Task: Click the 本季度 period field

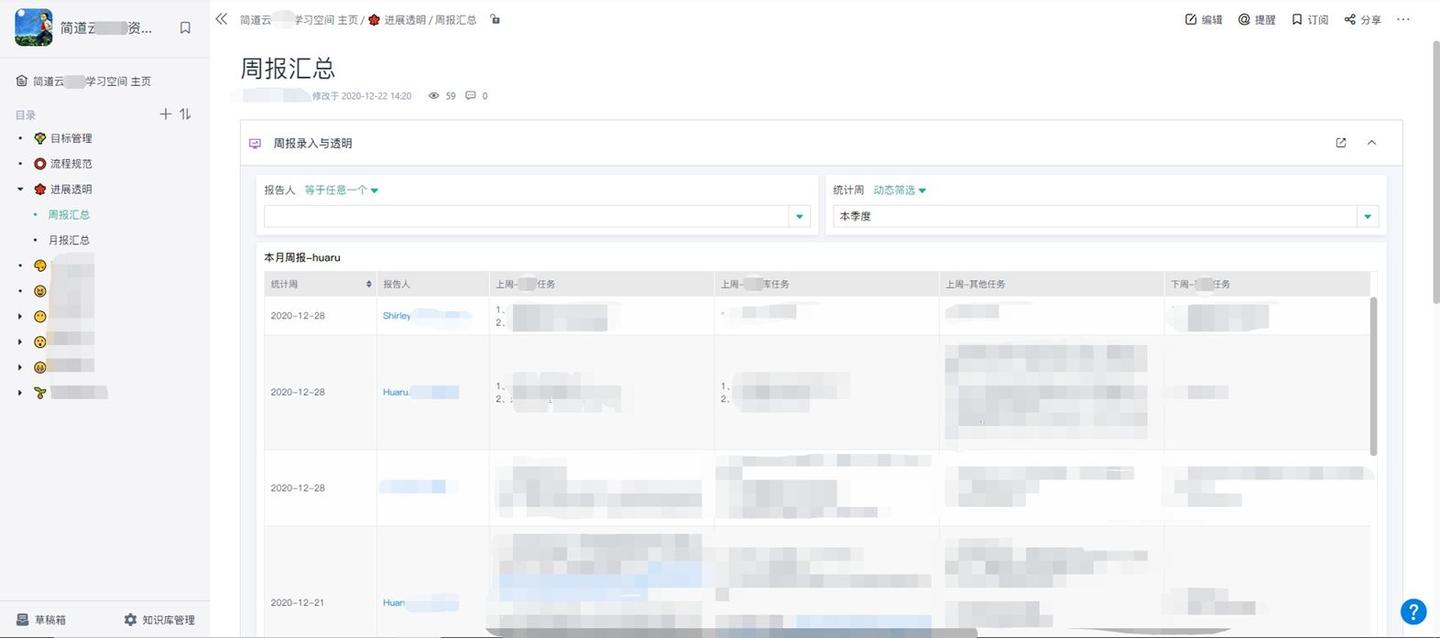Action: (1095, 216)
